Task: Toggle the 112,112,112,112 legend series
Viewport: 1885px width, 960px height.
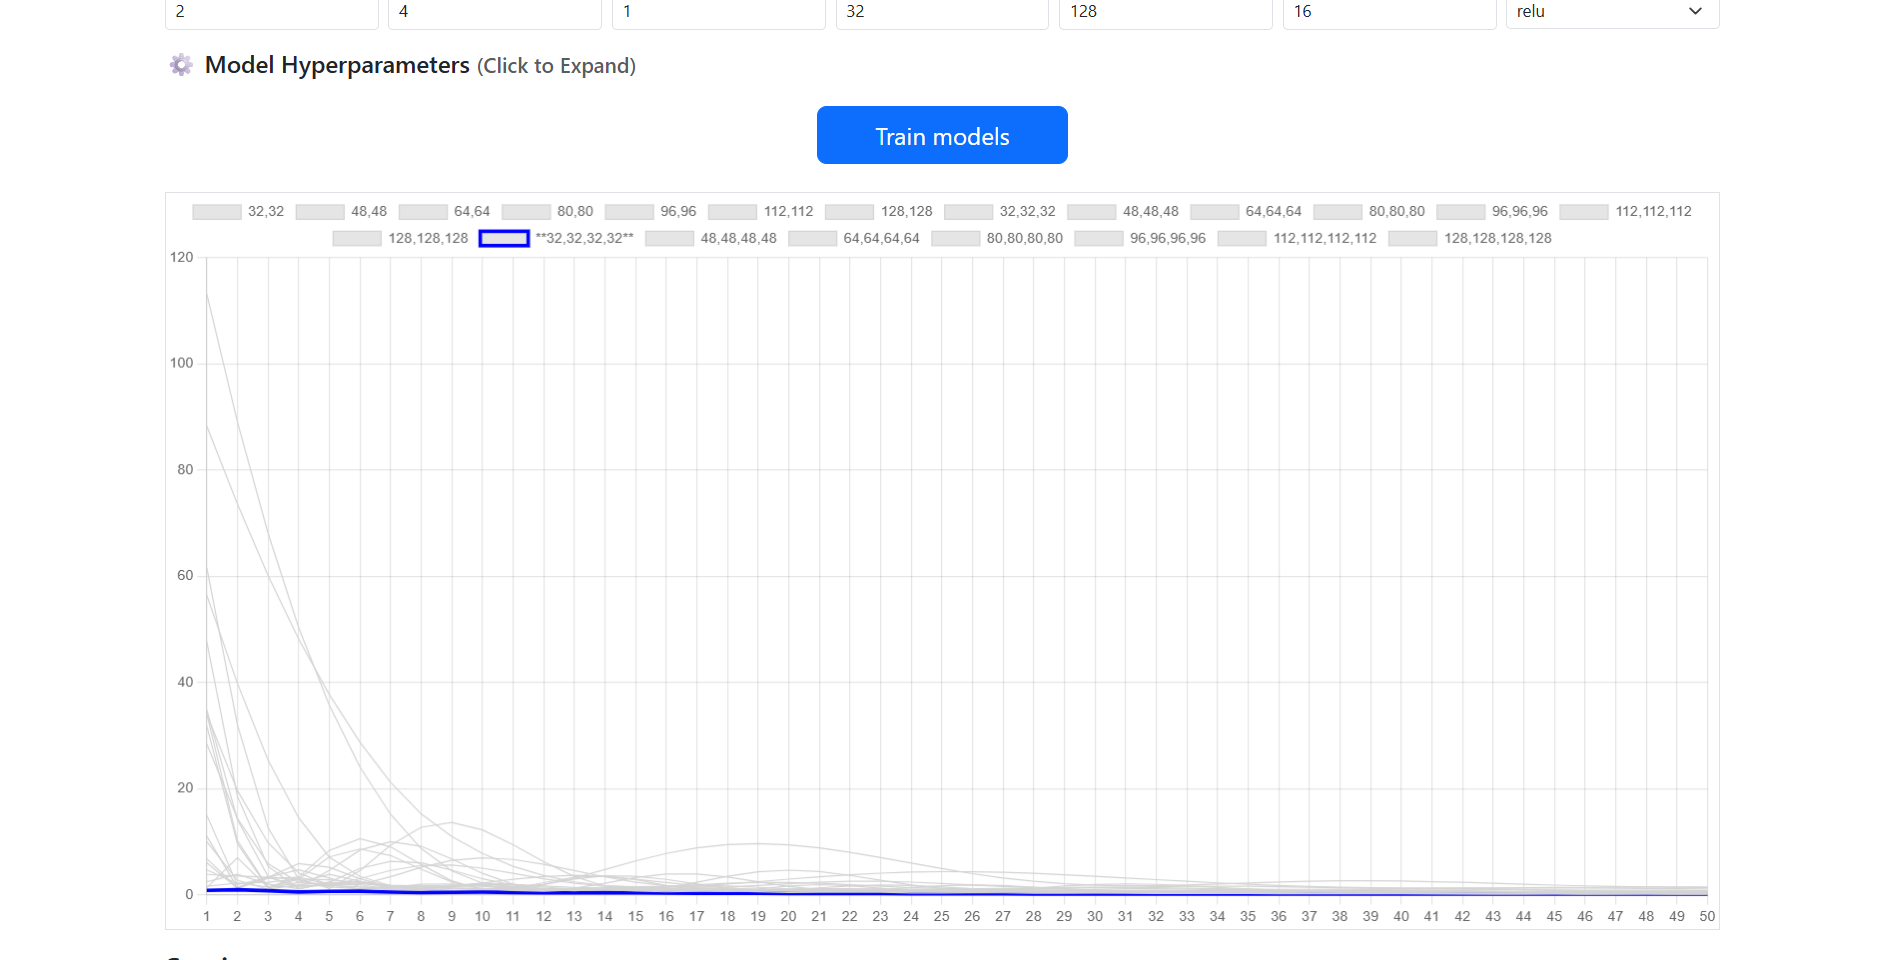Action: tap(1297, 239)
